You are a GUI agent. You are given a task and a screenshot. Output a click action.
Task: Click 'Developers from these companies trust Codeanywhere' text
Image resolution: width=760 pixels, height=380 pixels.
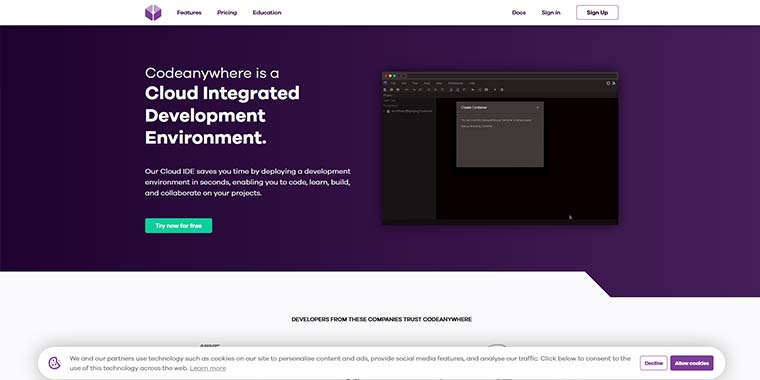pyautogui.click(x=381, y=319)
